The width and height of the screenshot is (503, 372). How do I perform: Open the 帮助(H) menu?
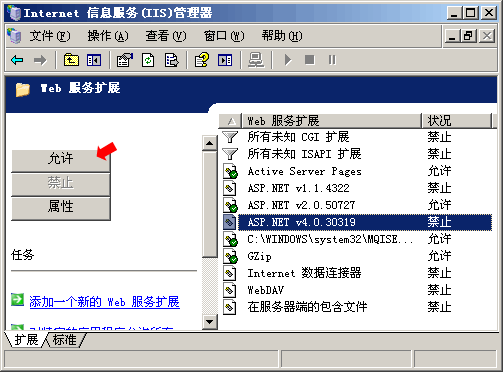click(x=282, y=36)
